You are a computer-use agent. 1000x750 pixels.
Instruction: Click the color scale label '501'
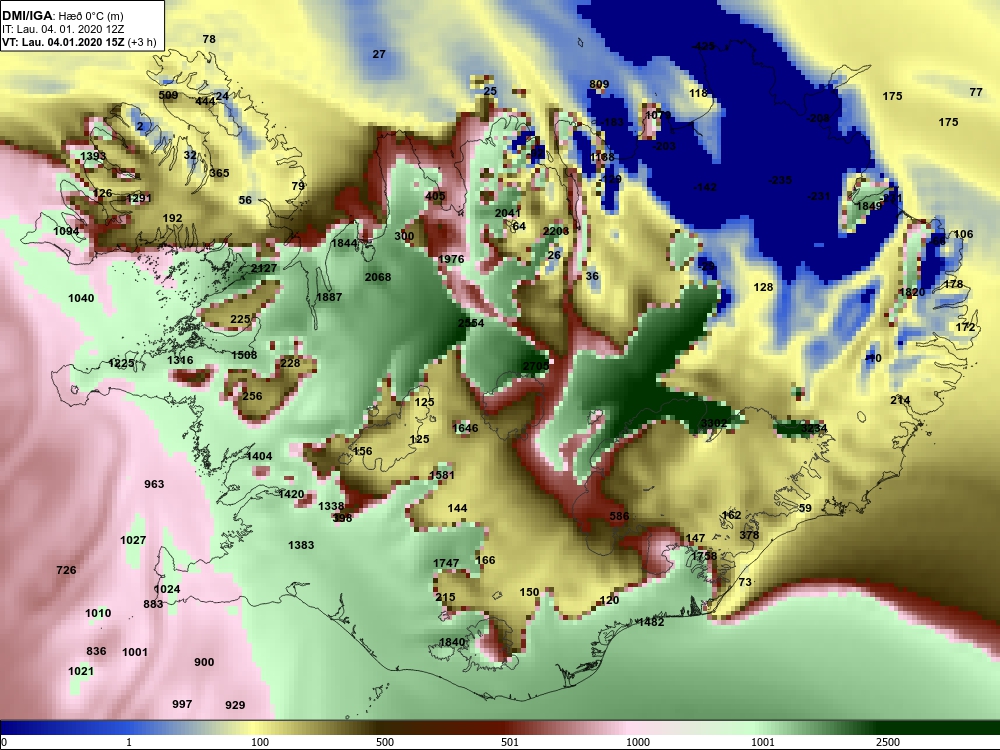pyautogui.click(x=510, y=742)
